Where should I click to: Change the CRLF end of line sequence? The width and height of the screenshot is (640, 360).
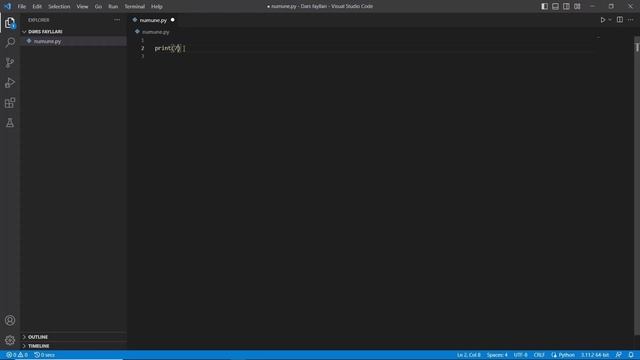tap(539, 355)
